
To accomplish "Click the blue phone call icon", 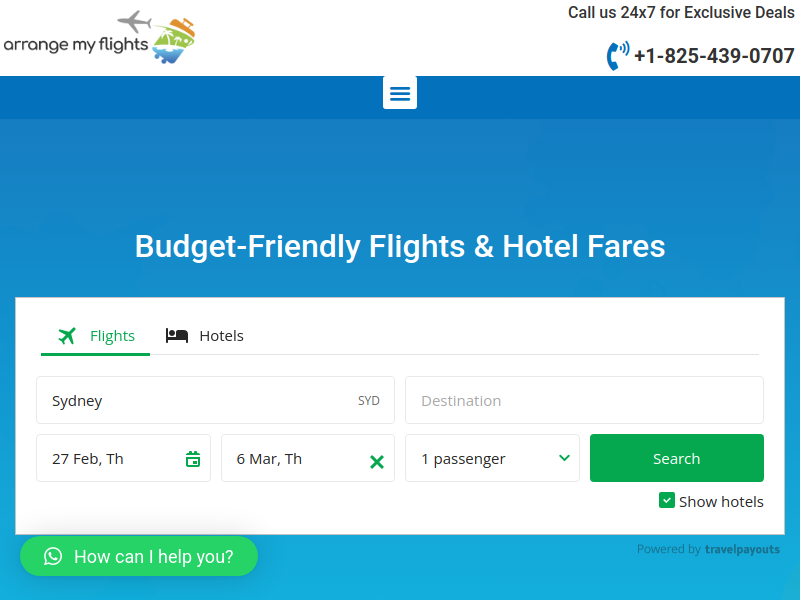I will pos(617,56).
